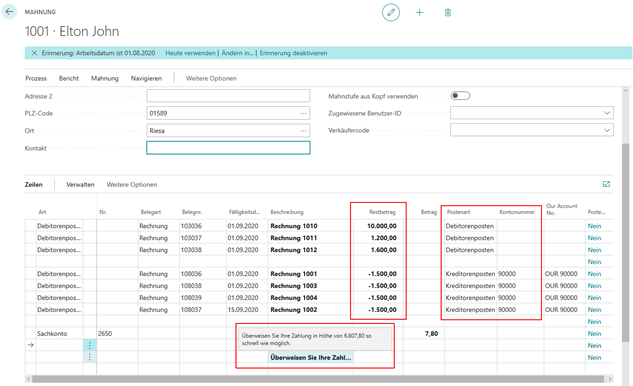The width and height of the screenshot is (633, 386).
Task: Click scroll left arrow of horizontal scrollbar
Action: point(28,379)
